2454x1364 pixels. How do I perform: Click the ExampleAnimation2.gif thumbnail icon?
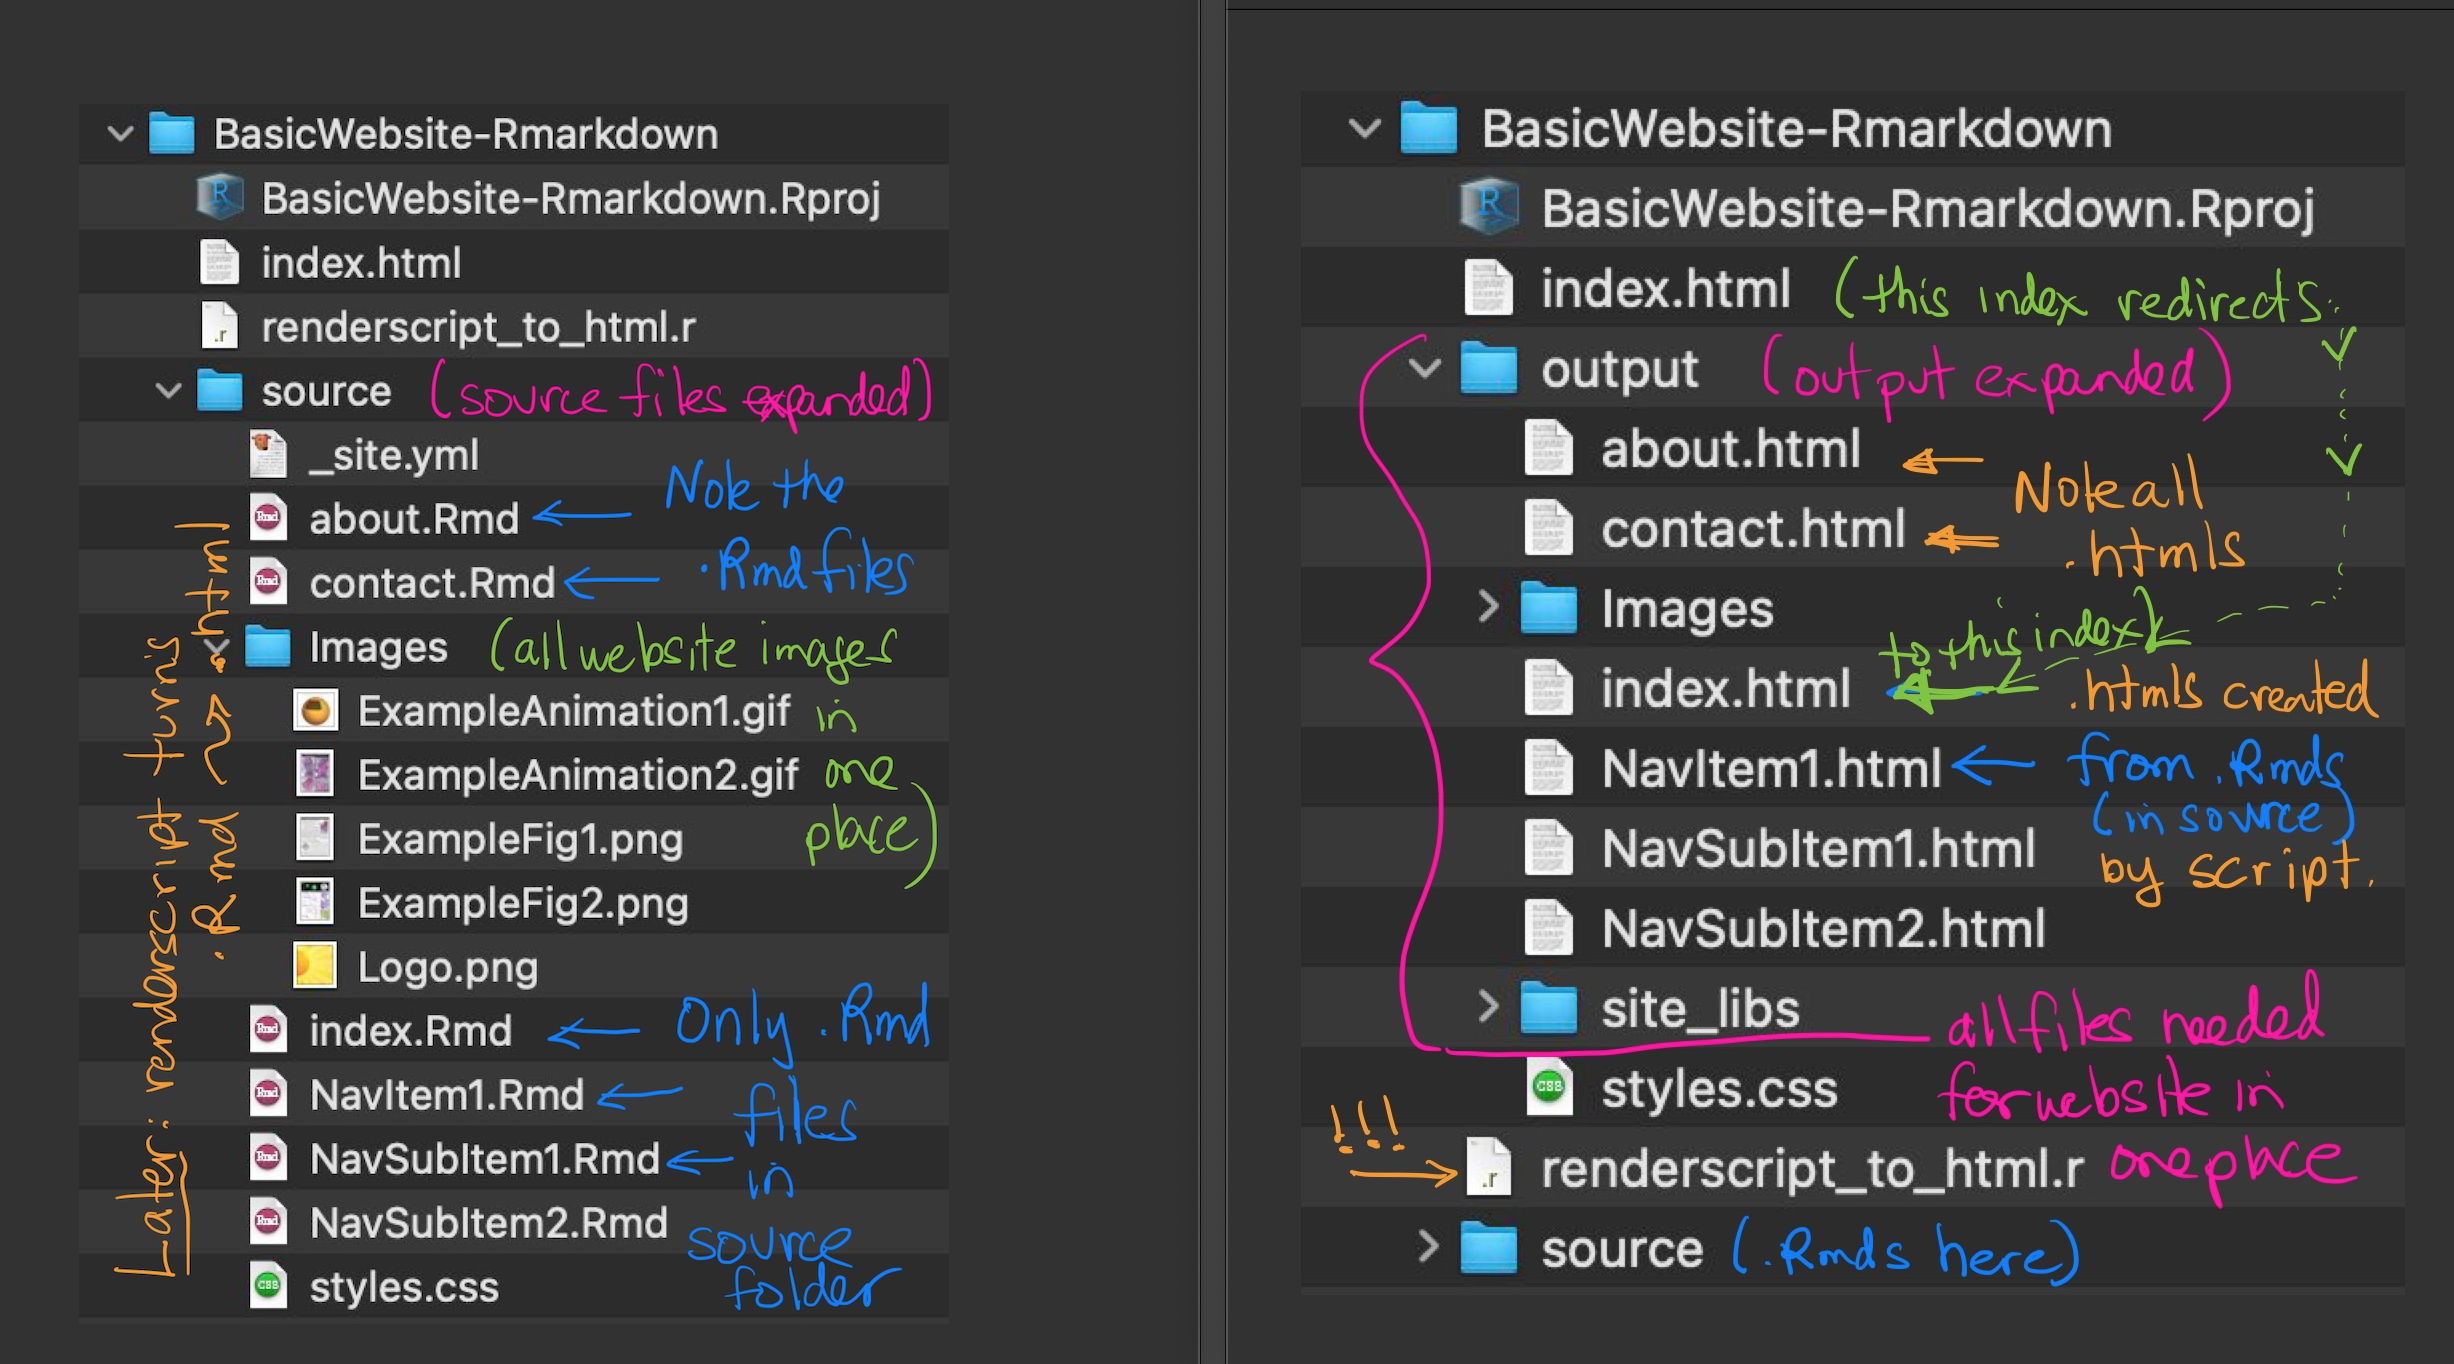[315, 774]
